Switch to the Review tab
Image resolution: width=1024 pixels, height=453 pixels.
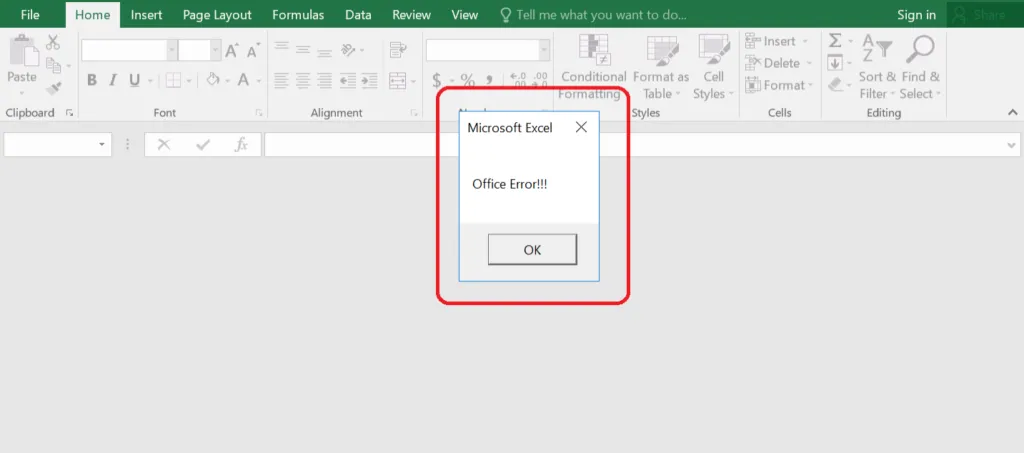point(411,14)
